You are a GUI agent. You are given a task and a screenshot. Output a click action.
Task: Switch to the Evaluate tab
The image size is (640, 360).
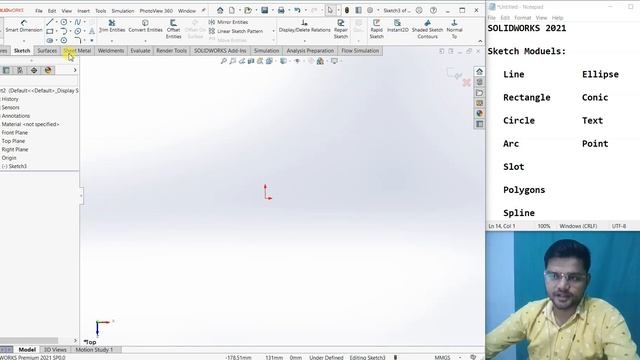pos(140,51)
